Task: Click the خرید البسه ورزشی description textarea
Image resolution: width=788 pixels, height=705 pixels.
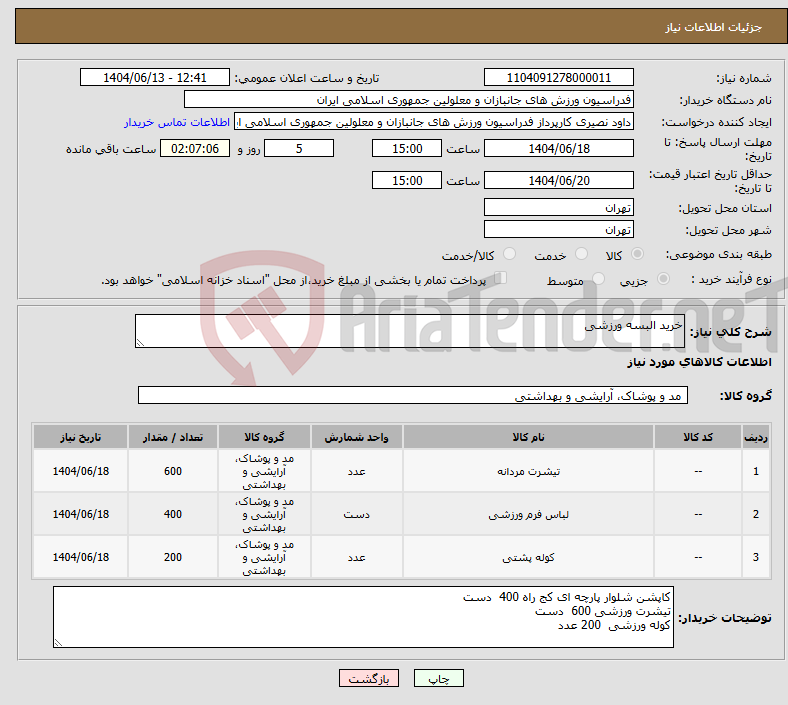Action: [x=410, y=331]
